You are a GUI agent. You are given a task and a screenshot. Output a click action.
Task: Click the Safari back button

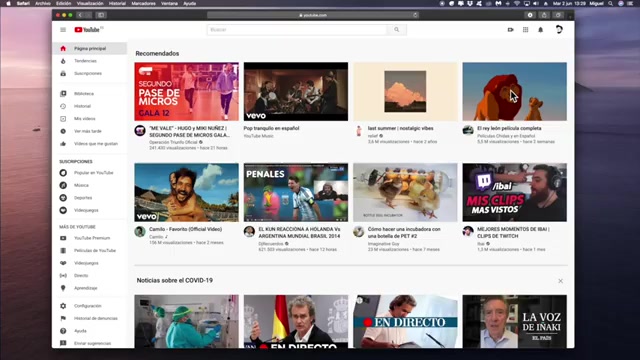click(80, 15)
